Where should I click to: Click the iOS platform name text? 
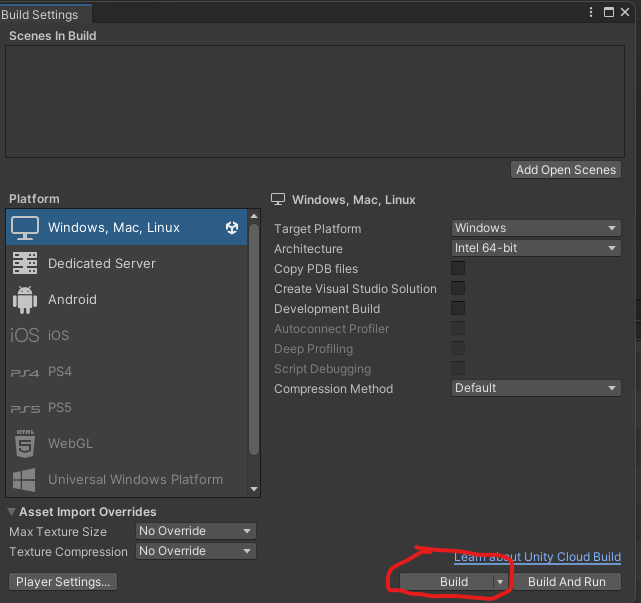[x=58, y=335]
